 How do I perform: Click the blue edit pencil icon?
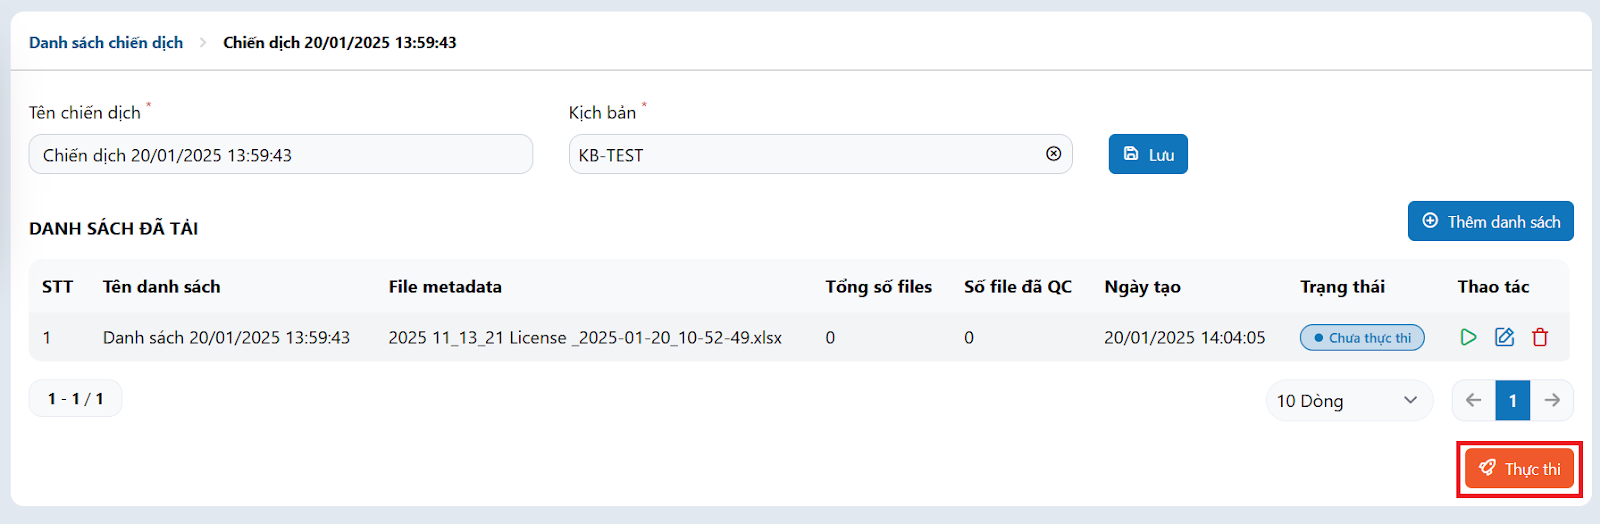1504,337
